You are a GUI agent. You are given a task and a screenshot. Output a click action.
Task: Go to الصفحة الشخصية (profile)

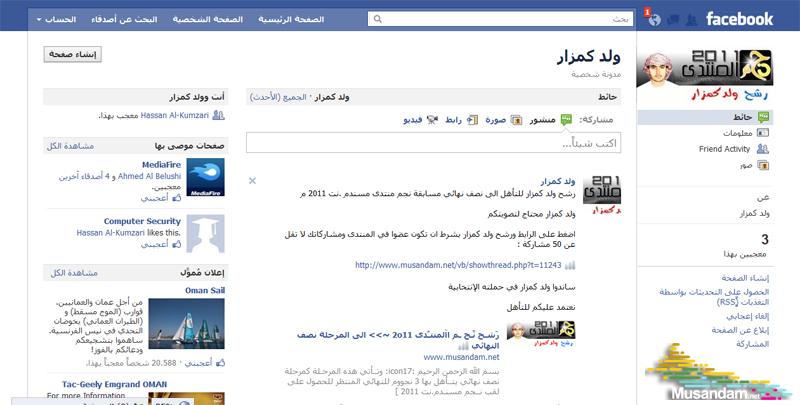[x=207, y=19]
